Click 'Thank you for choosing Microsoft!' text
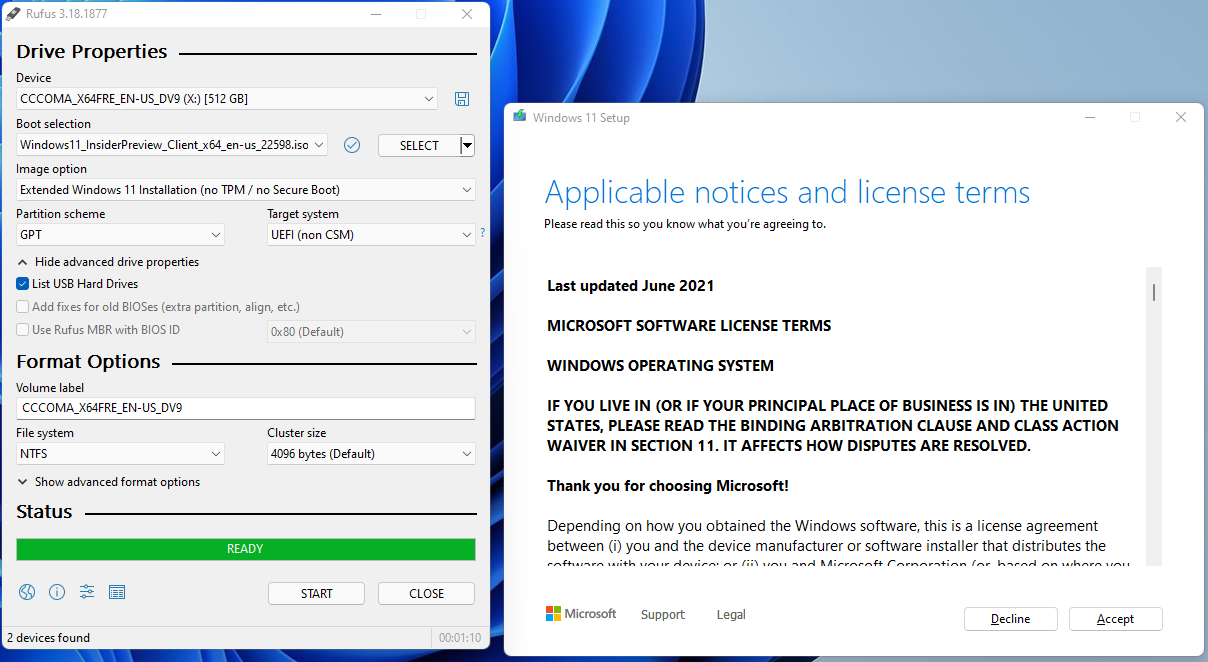Image resolution: width=1208 pixels, height=662 pixels. tap(668, 486)
